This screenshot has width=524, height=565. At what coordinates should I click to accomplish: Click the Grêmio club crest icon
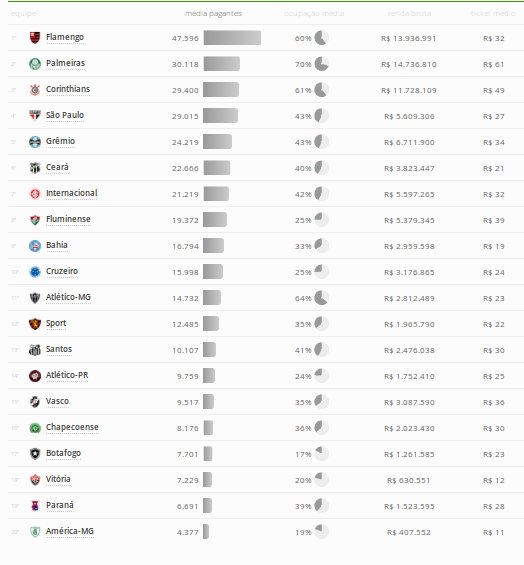tap(35, 142)
